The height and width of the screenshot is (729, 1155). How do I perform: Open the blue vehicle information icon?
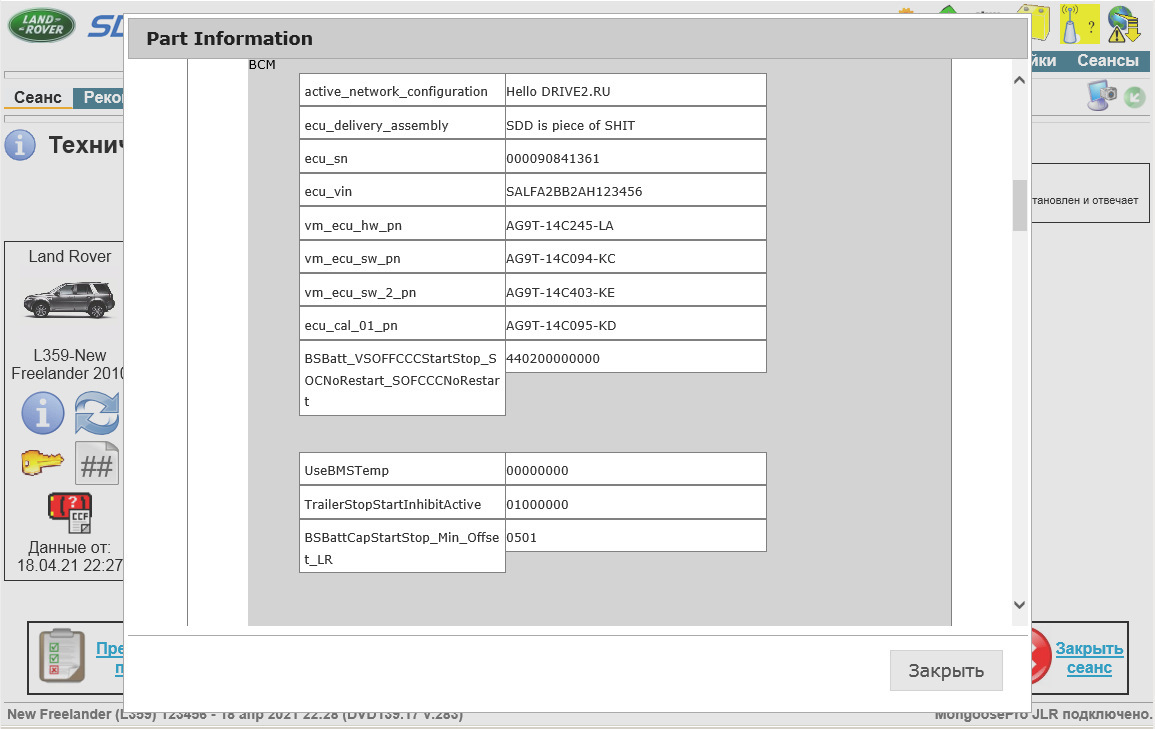pyautogui.click(x=43, y=413)
